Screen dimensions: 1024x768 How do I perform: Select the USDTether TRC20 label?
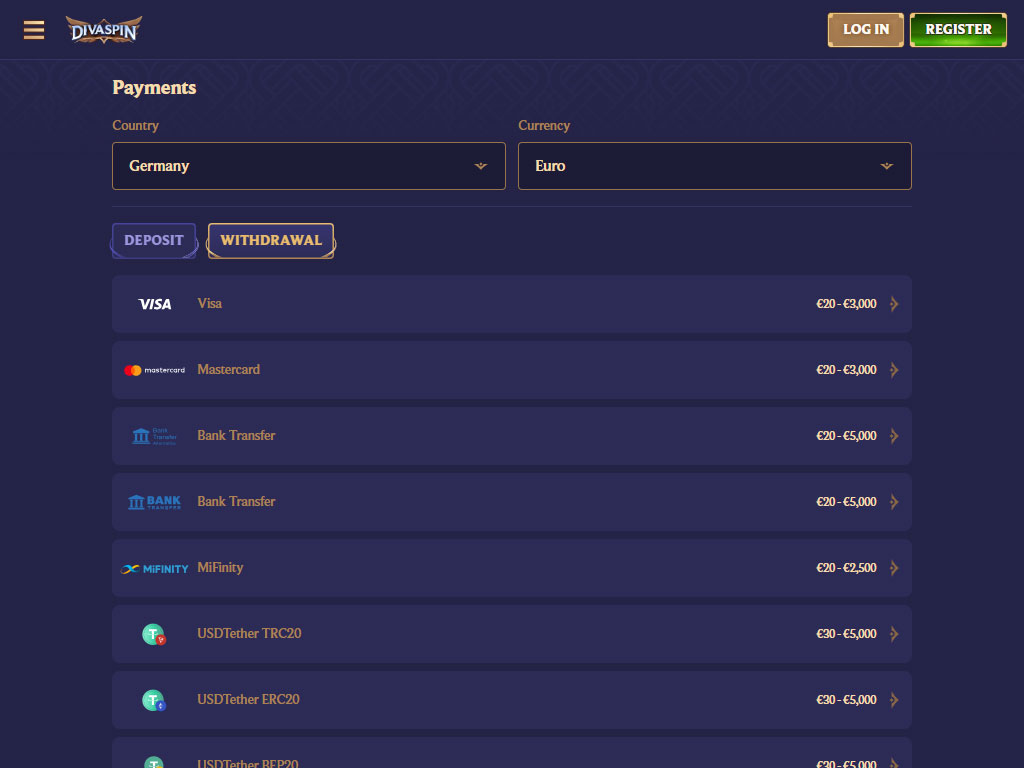click(x=249, y=633)
